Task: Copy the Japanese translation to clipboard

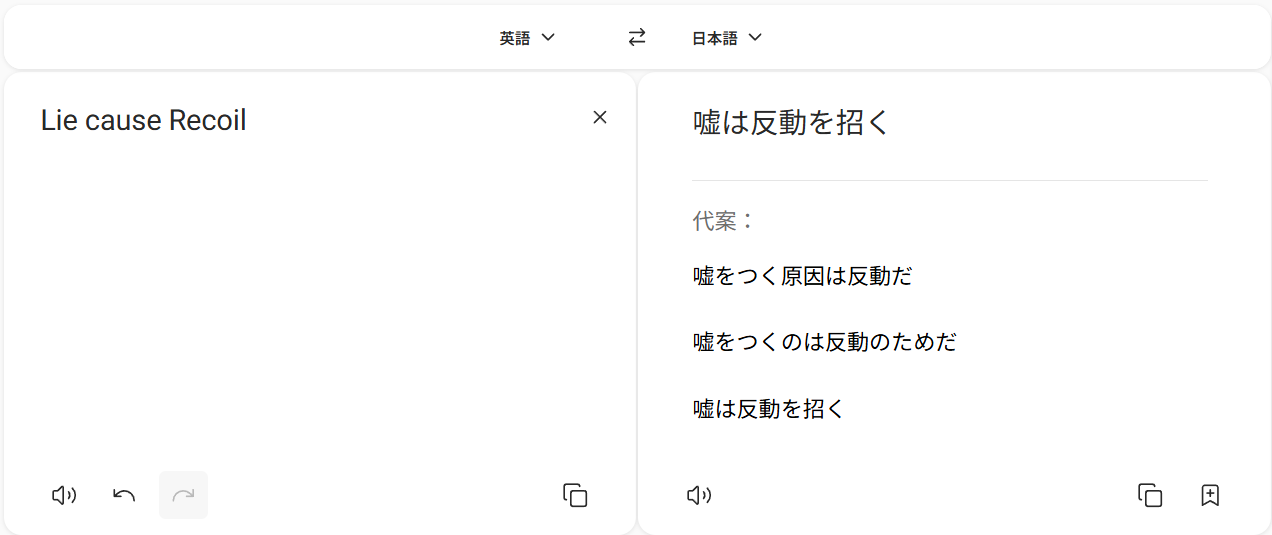Action: pos(1150,495)
